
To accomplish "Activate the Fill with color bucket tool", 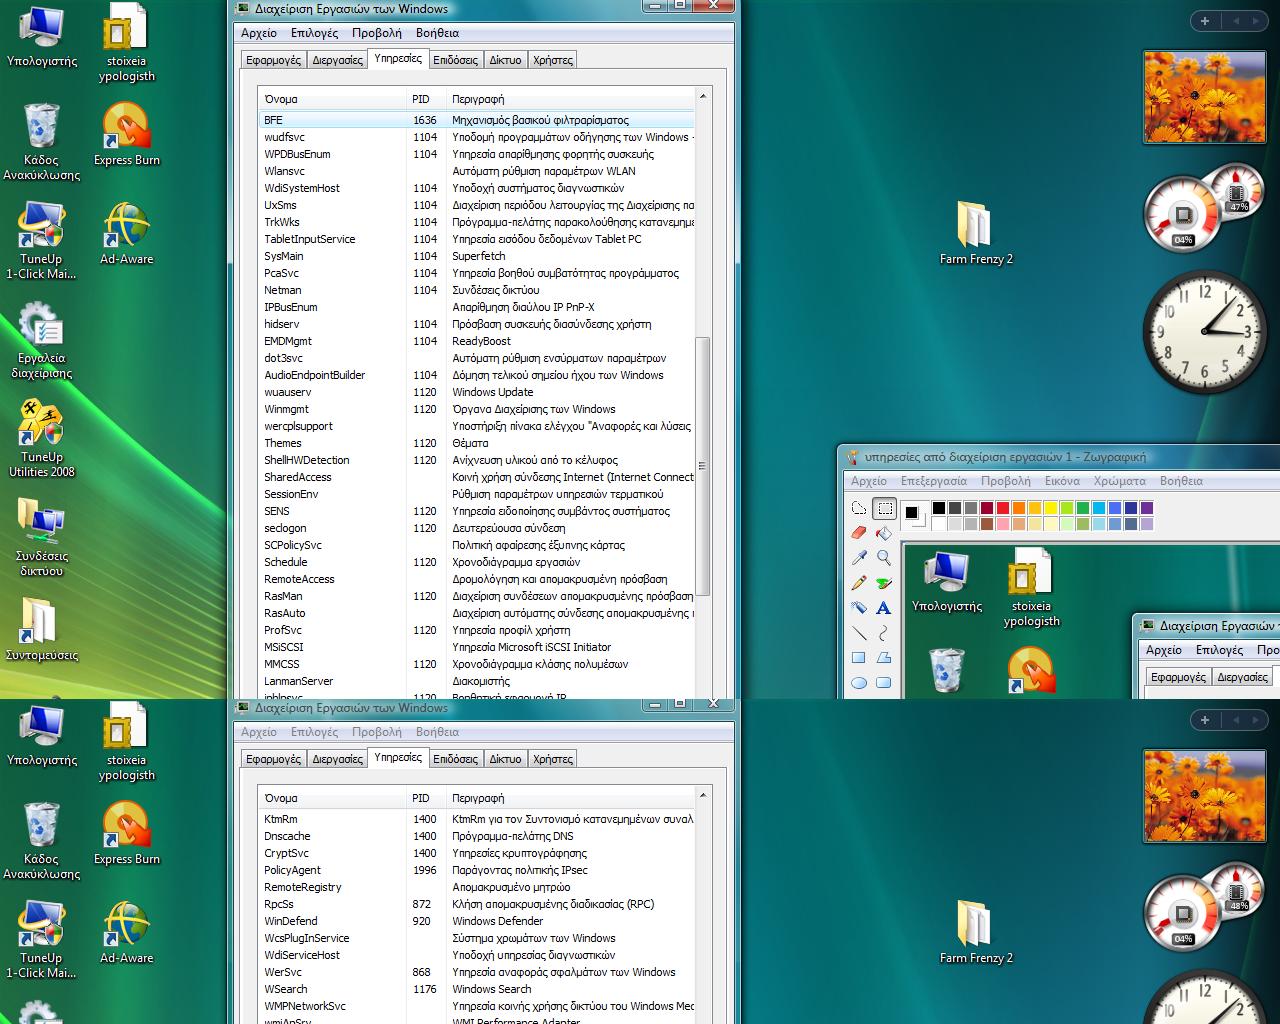I will click(884, 533).
